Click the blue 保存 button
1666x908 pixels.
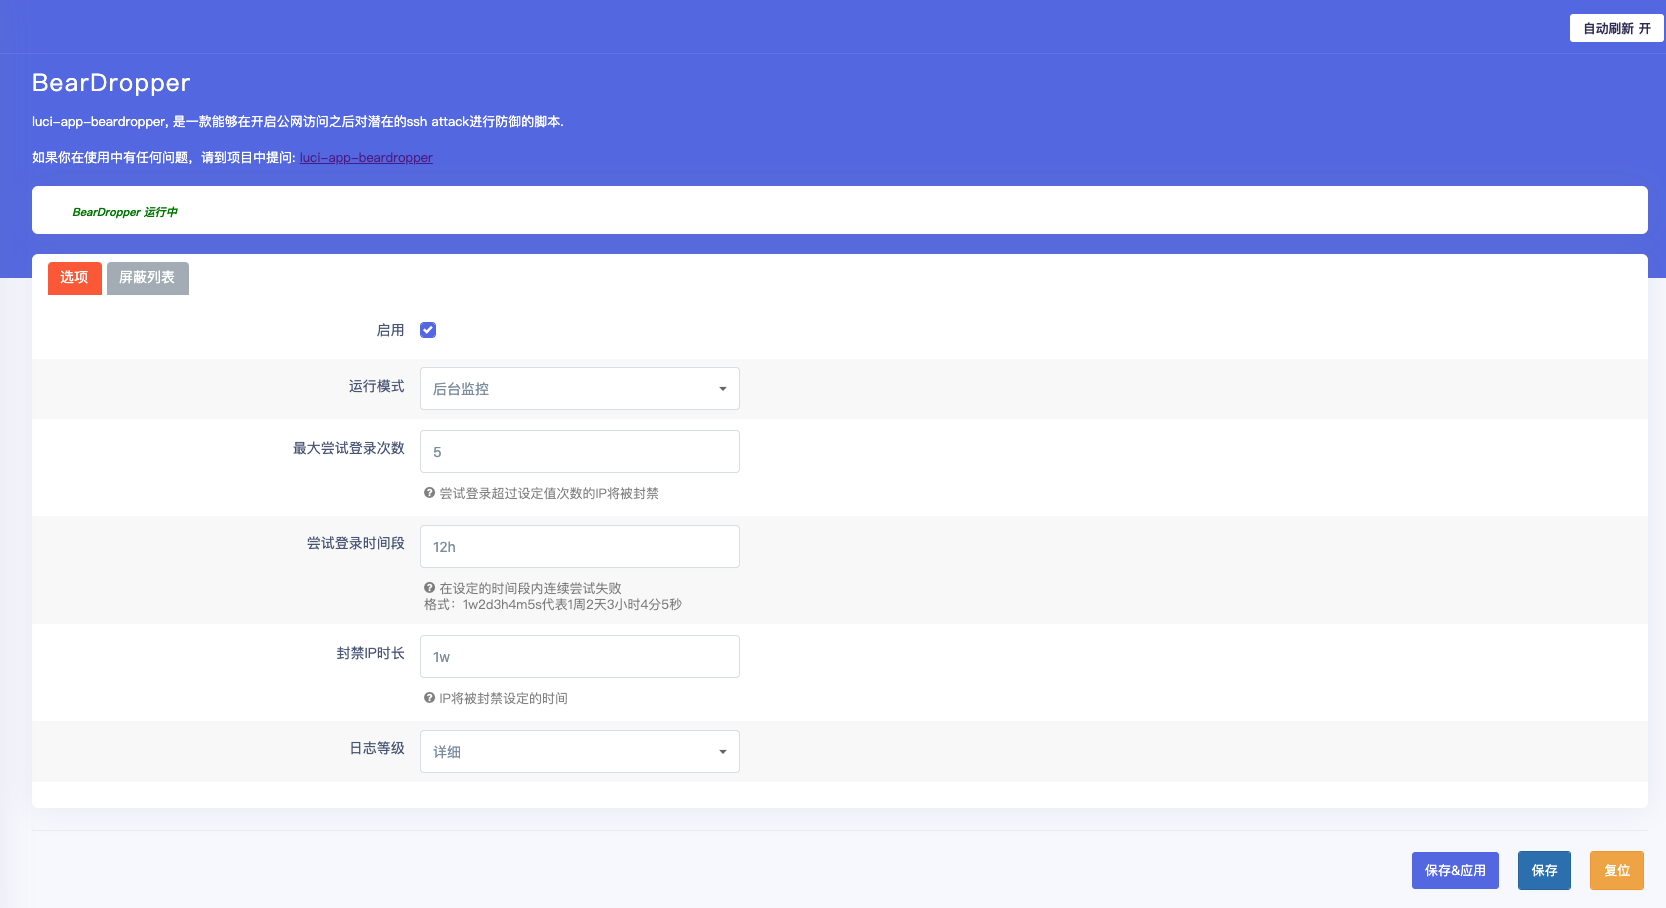pos(1544,870)
